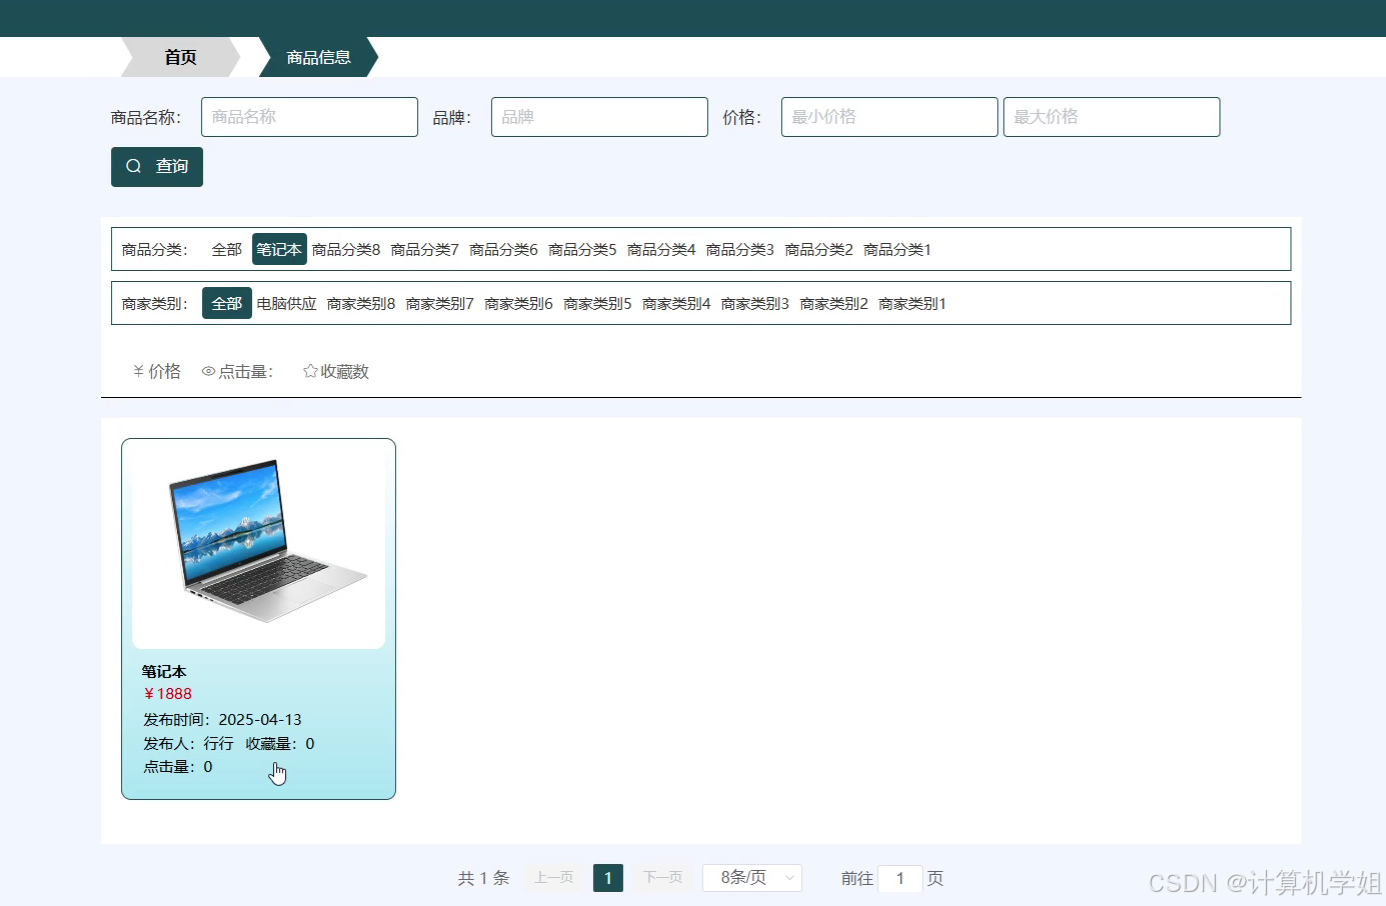The width and height of the screenshot is (1386, 906).
Task: Filter by 商品分类5
Action: (x=583, y=249)
